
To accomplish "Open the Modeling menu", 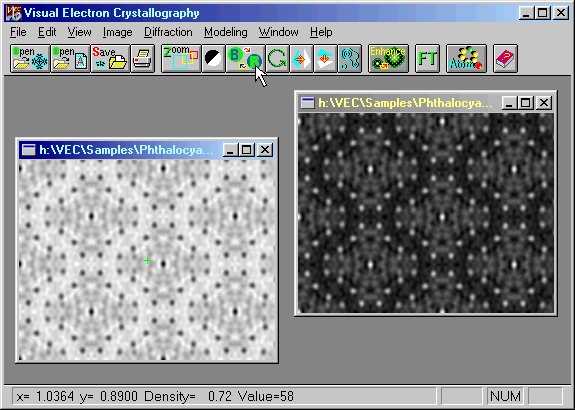I will (226, 32).
